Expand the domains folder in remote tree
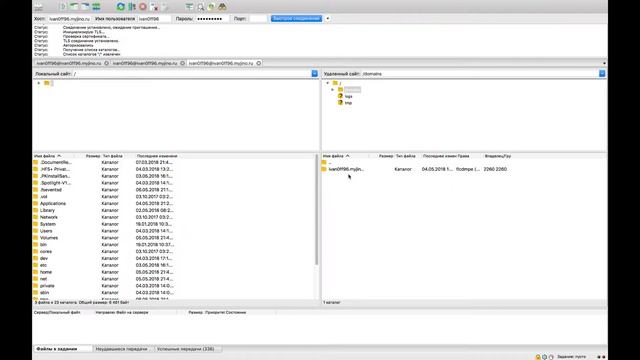 pos(333,89)
